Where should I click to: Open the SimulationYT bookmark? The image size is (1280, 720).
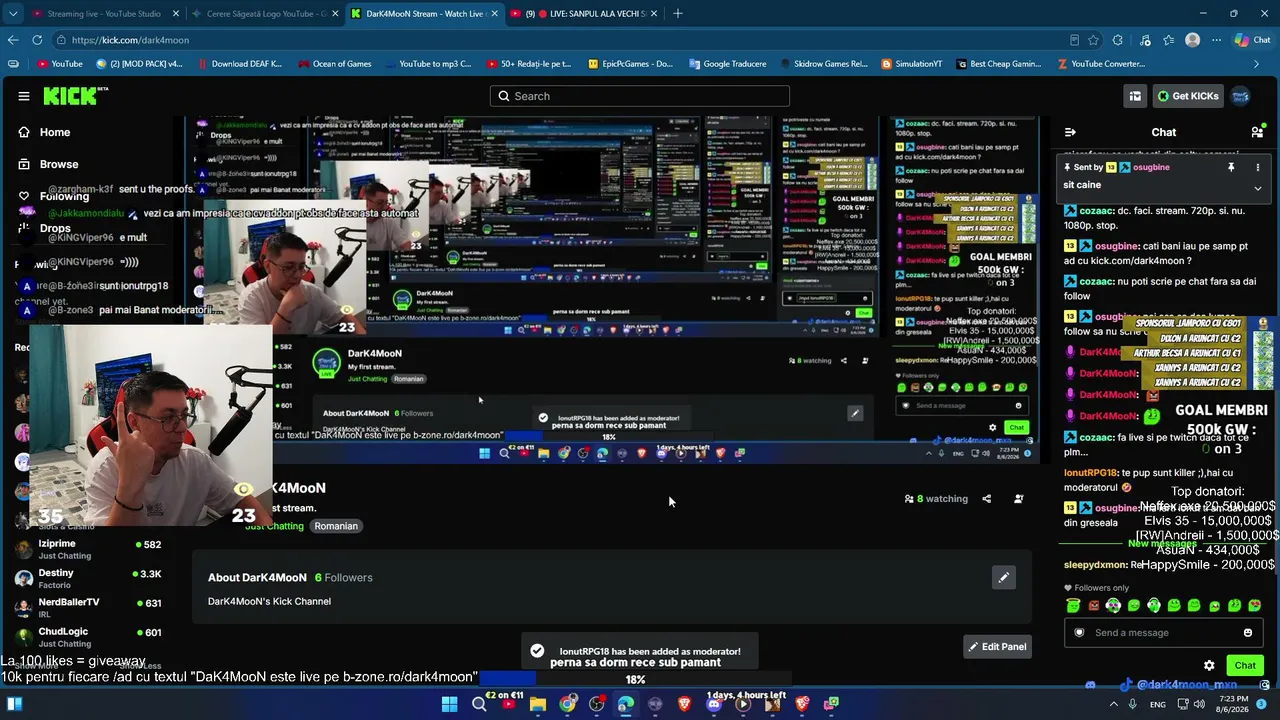[x=911, y=64]
